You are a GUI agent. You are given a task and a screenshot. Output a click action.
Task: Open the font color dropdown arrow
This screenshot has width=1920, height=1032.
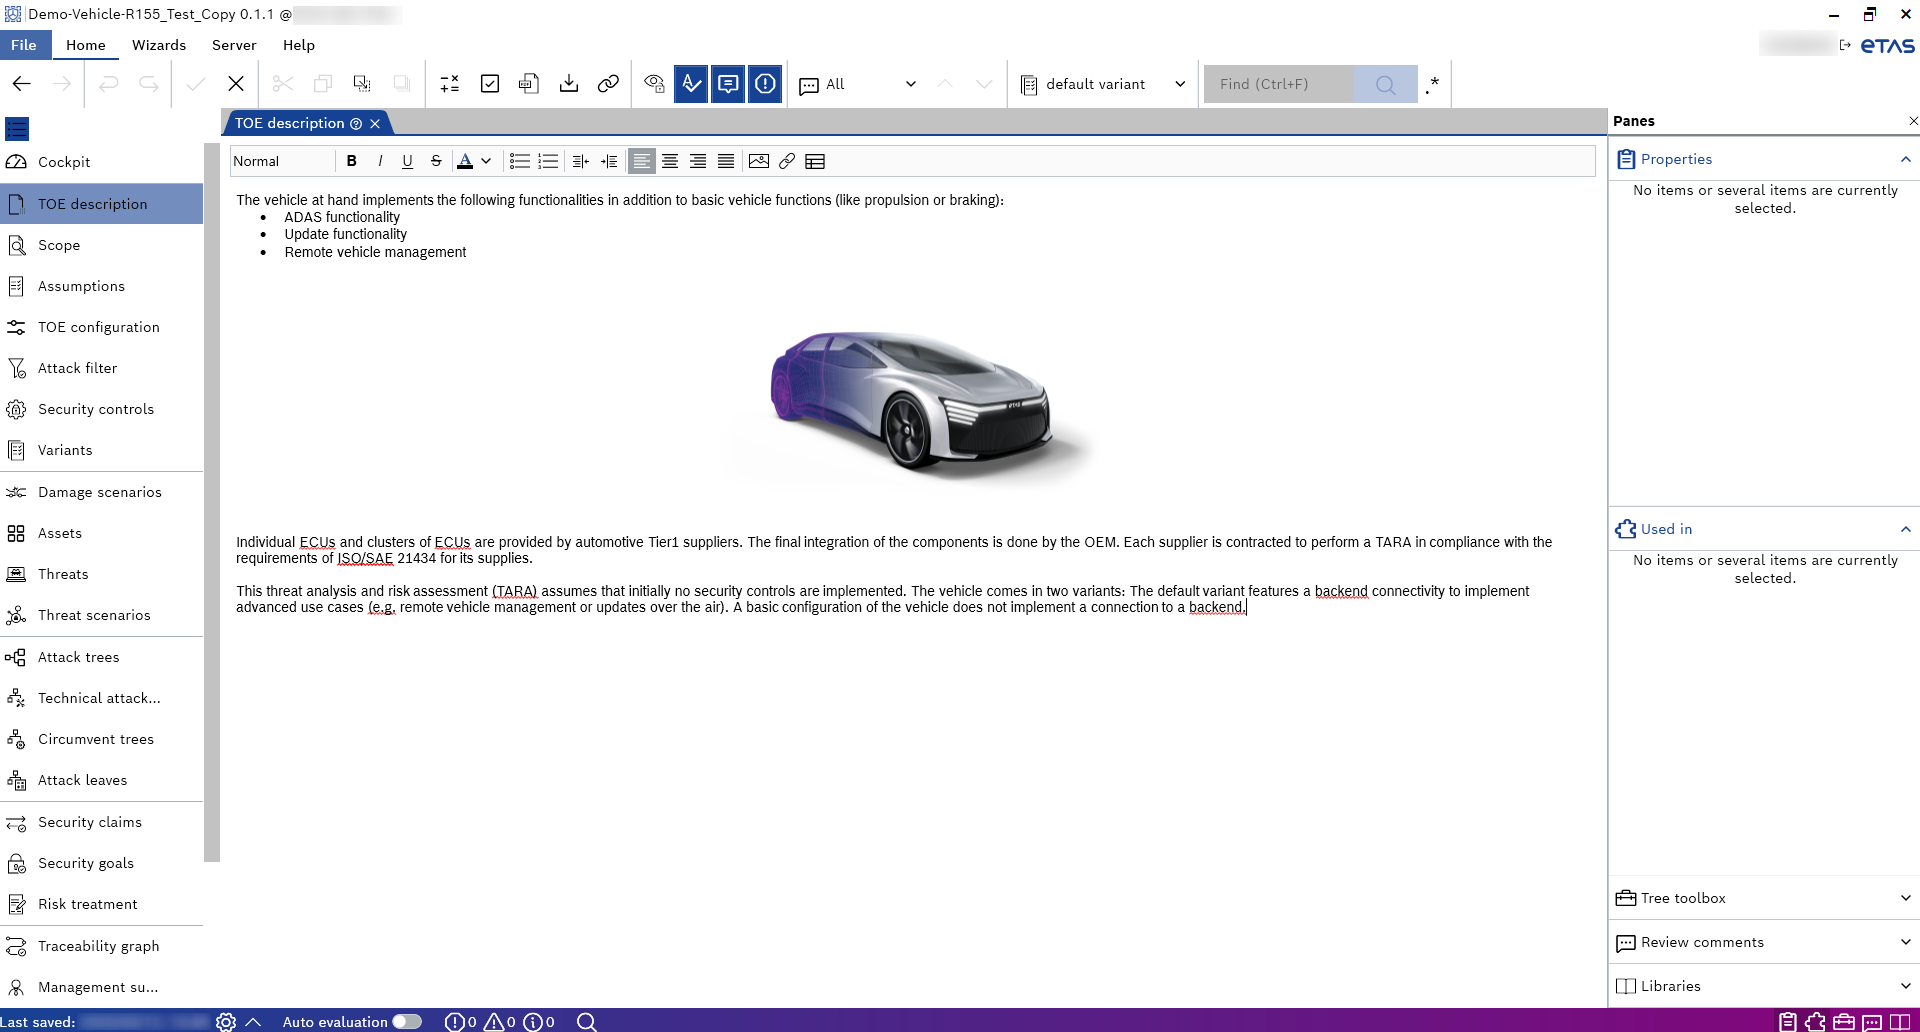[x=486, y=161]
